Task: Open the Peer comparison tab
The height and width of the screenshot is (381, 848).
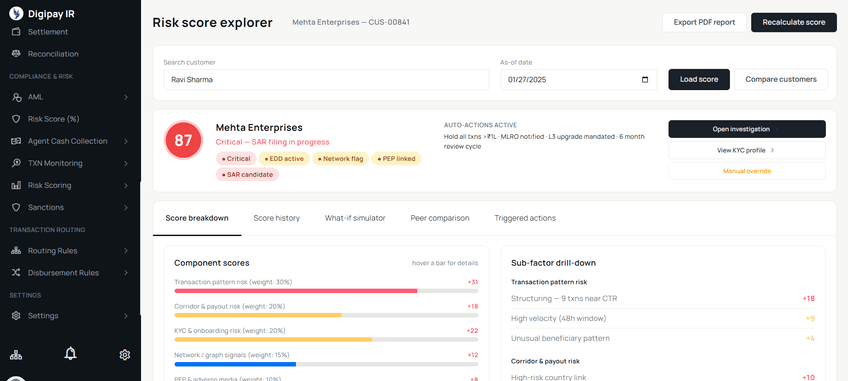Action: pos(440,218)
